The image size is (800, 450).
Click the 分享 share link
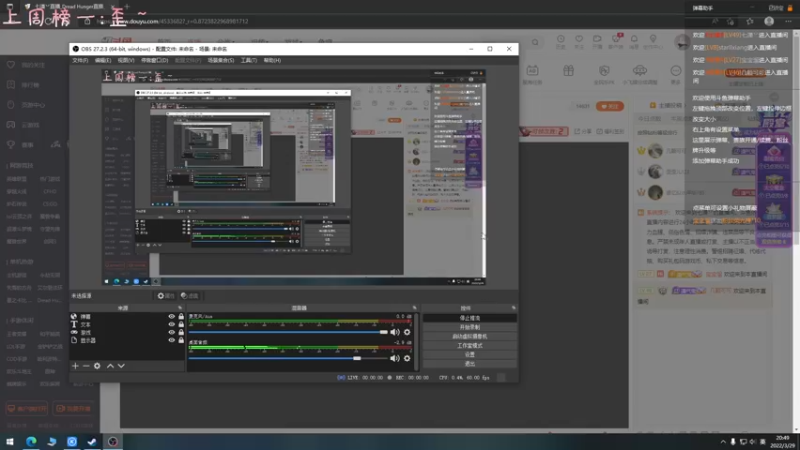[x=583, y=132]
